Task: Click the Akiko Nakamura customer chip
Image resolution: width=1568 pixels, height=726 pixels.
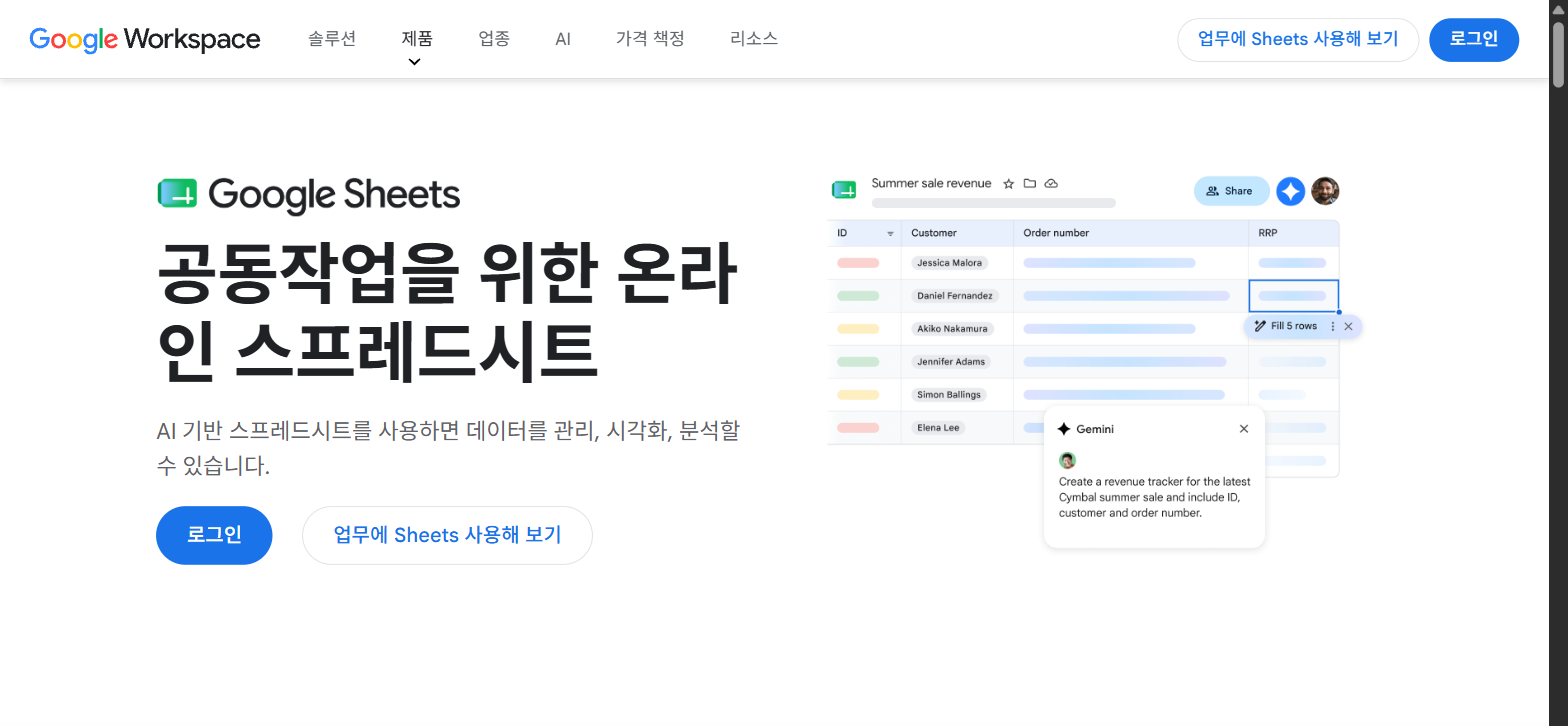Action: click(952, 329)
